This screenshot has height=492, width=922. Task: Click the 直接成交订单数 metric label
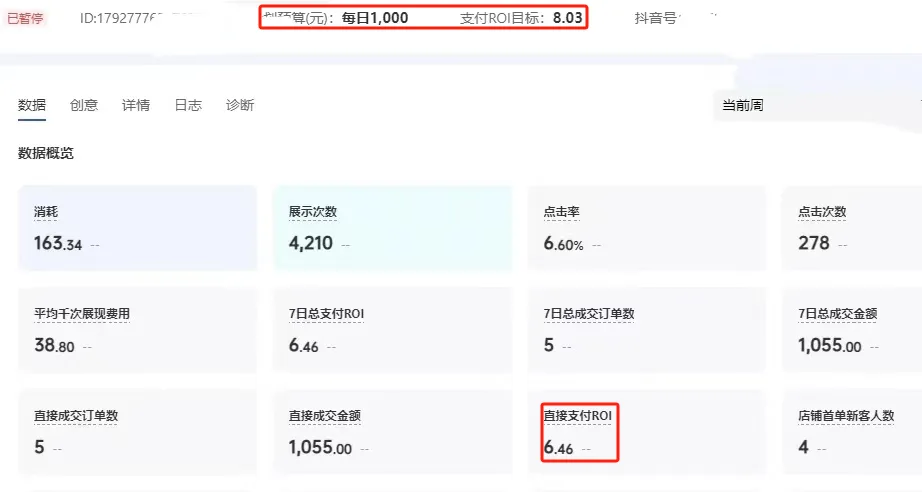(76, 416)
